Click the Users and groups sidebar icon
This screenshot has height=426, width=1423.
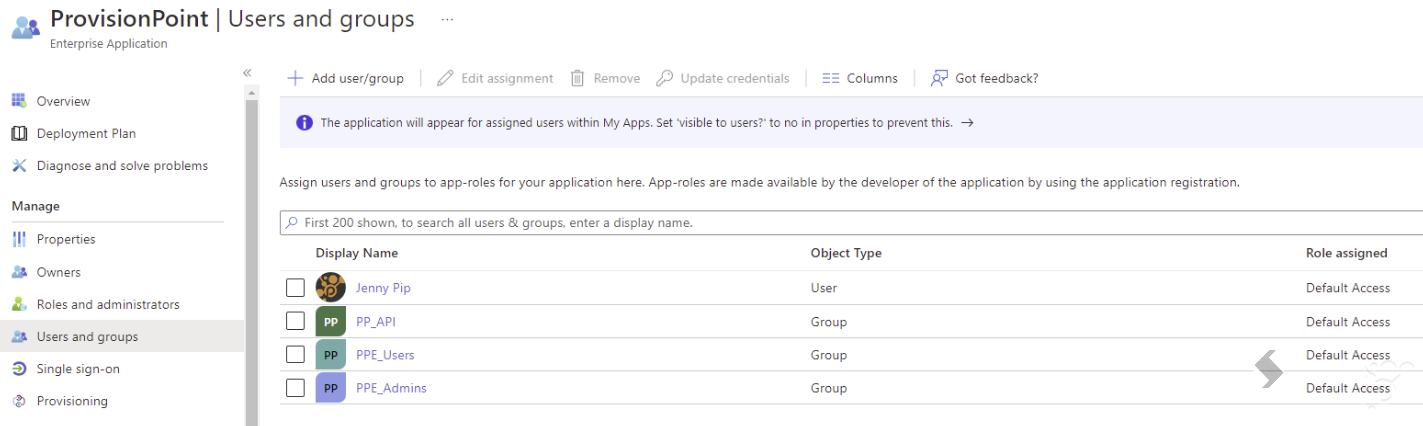pyautogui.click(x=18, y=336)
